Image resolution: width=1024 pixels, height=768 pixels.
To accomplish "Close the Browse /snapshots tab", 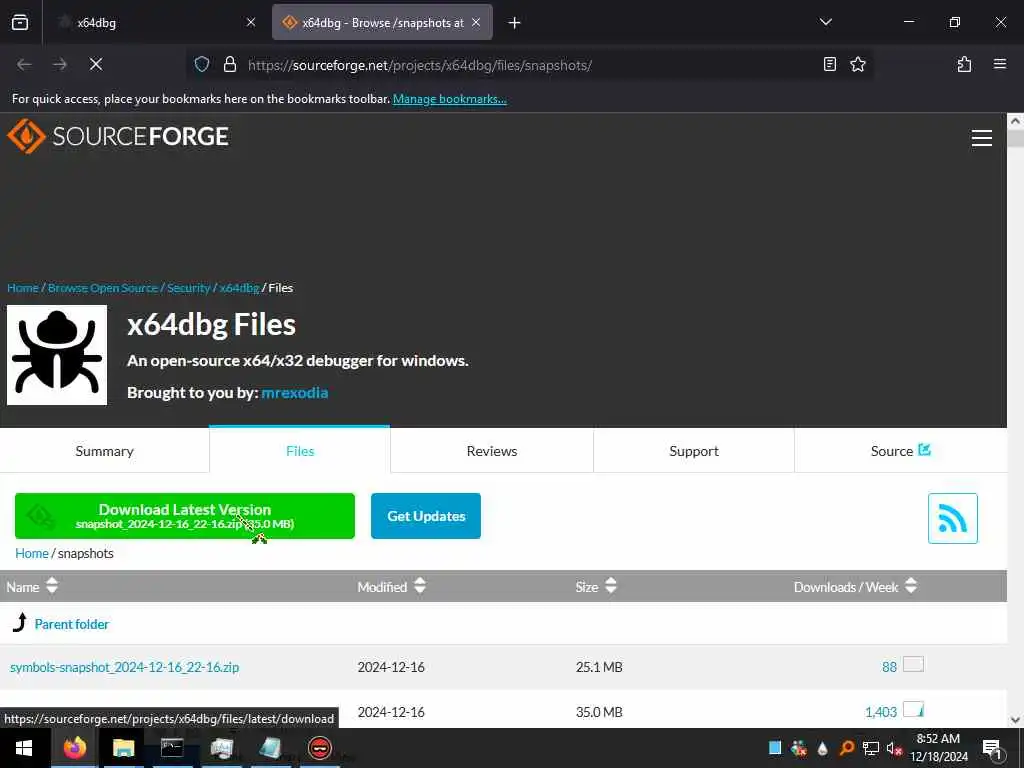I will click(476, 22).
